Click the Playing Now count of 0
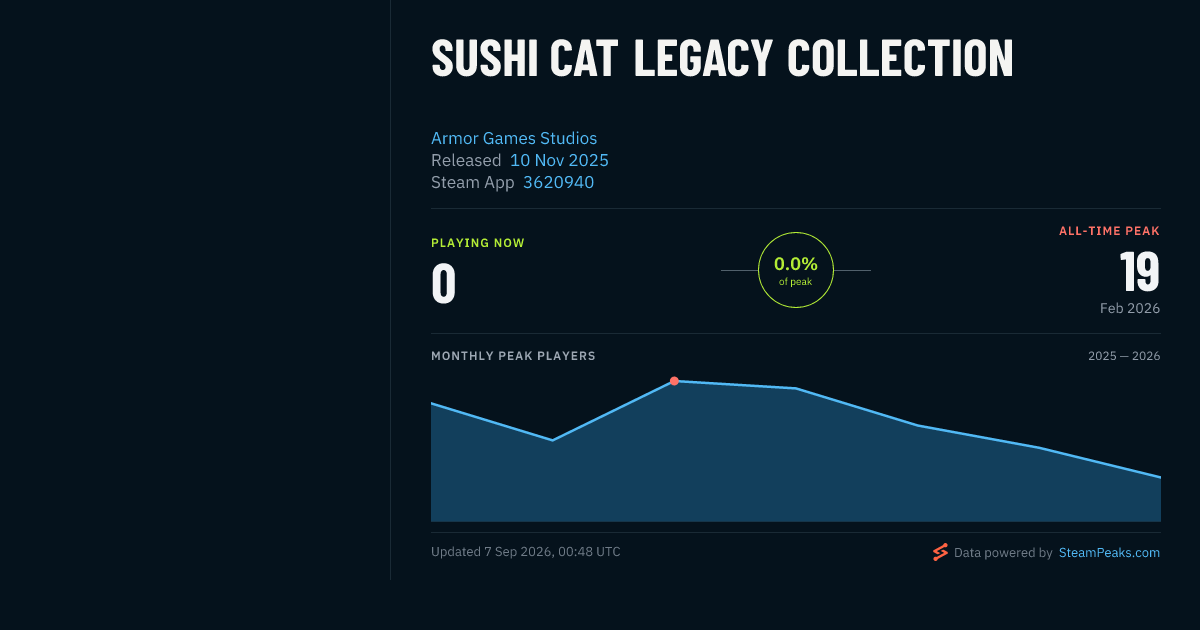The height and width of the screenshot is (630, 1200). pos(444,284)
